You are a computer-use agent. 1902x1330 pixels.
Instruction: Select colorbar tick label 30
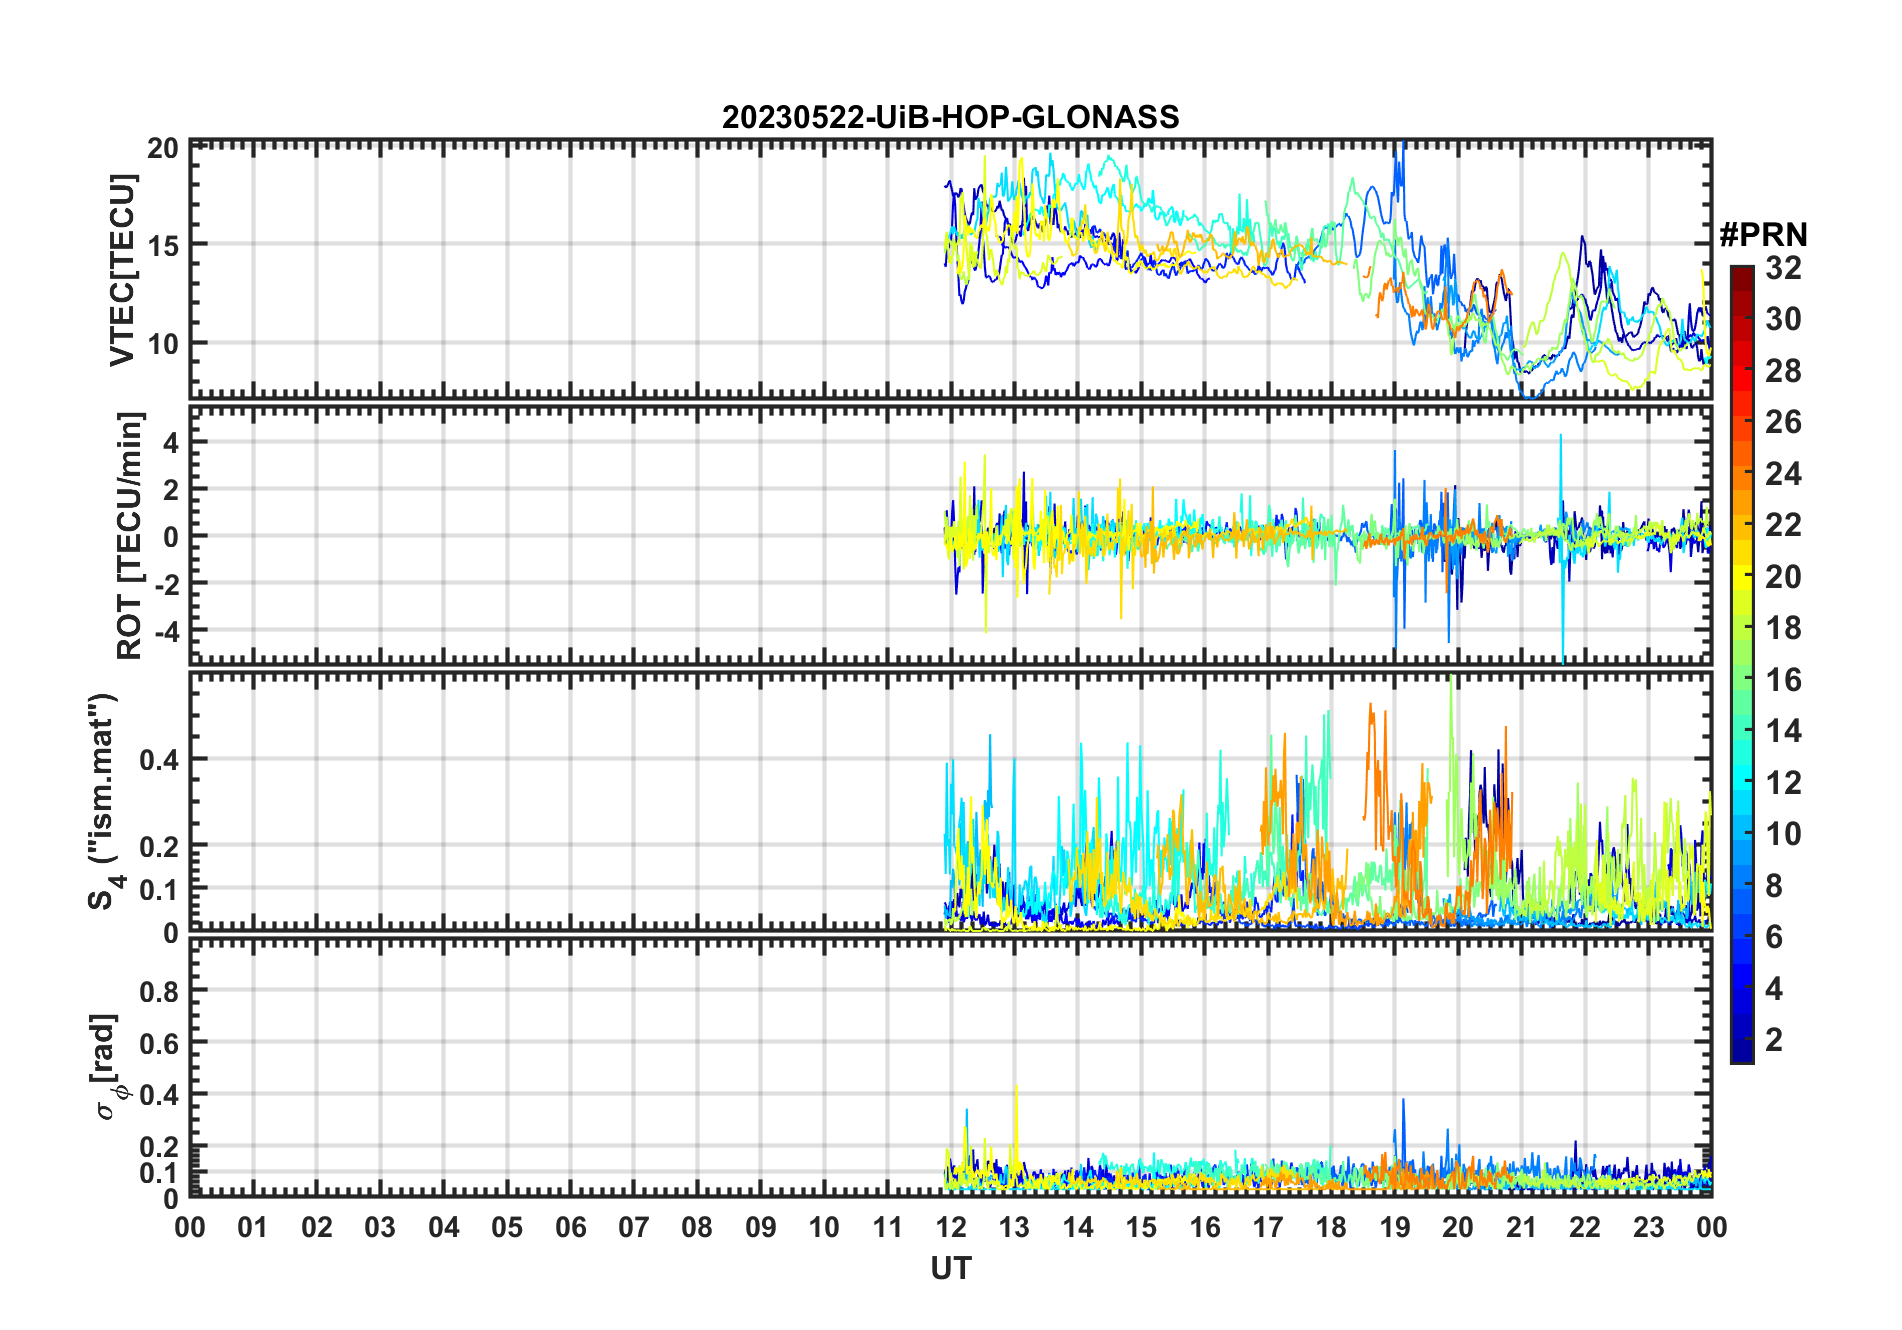coord(1783,319)
